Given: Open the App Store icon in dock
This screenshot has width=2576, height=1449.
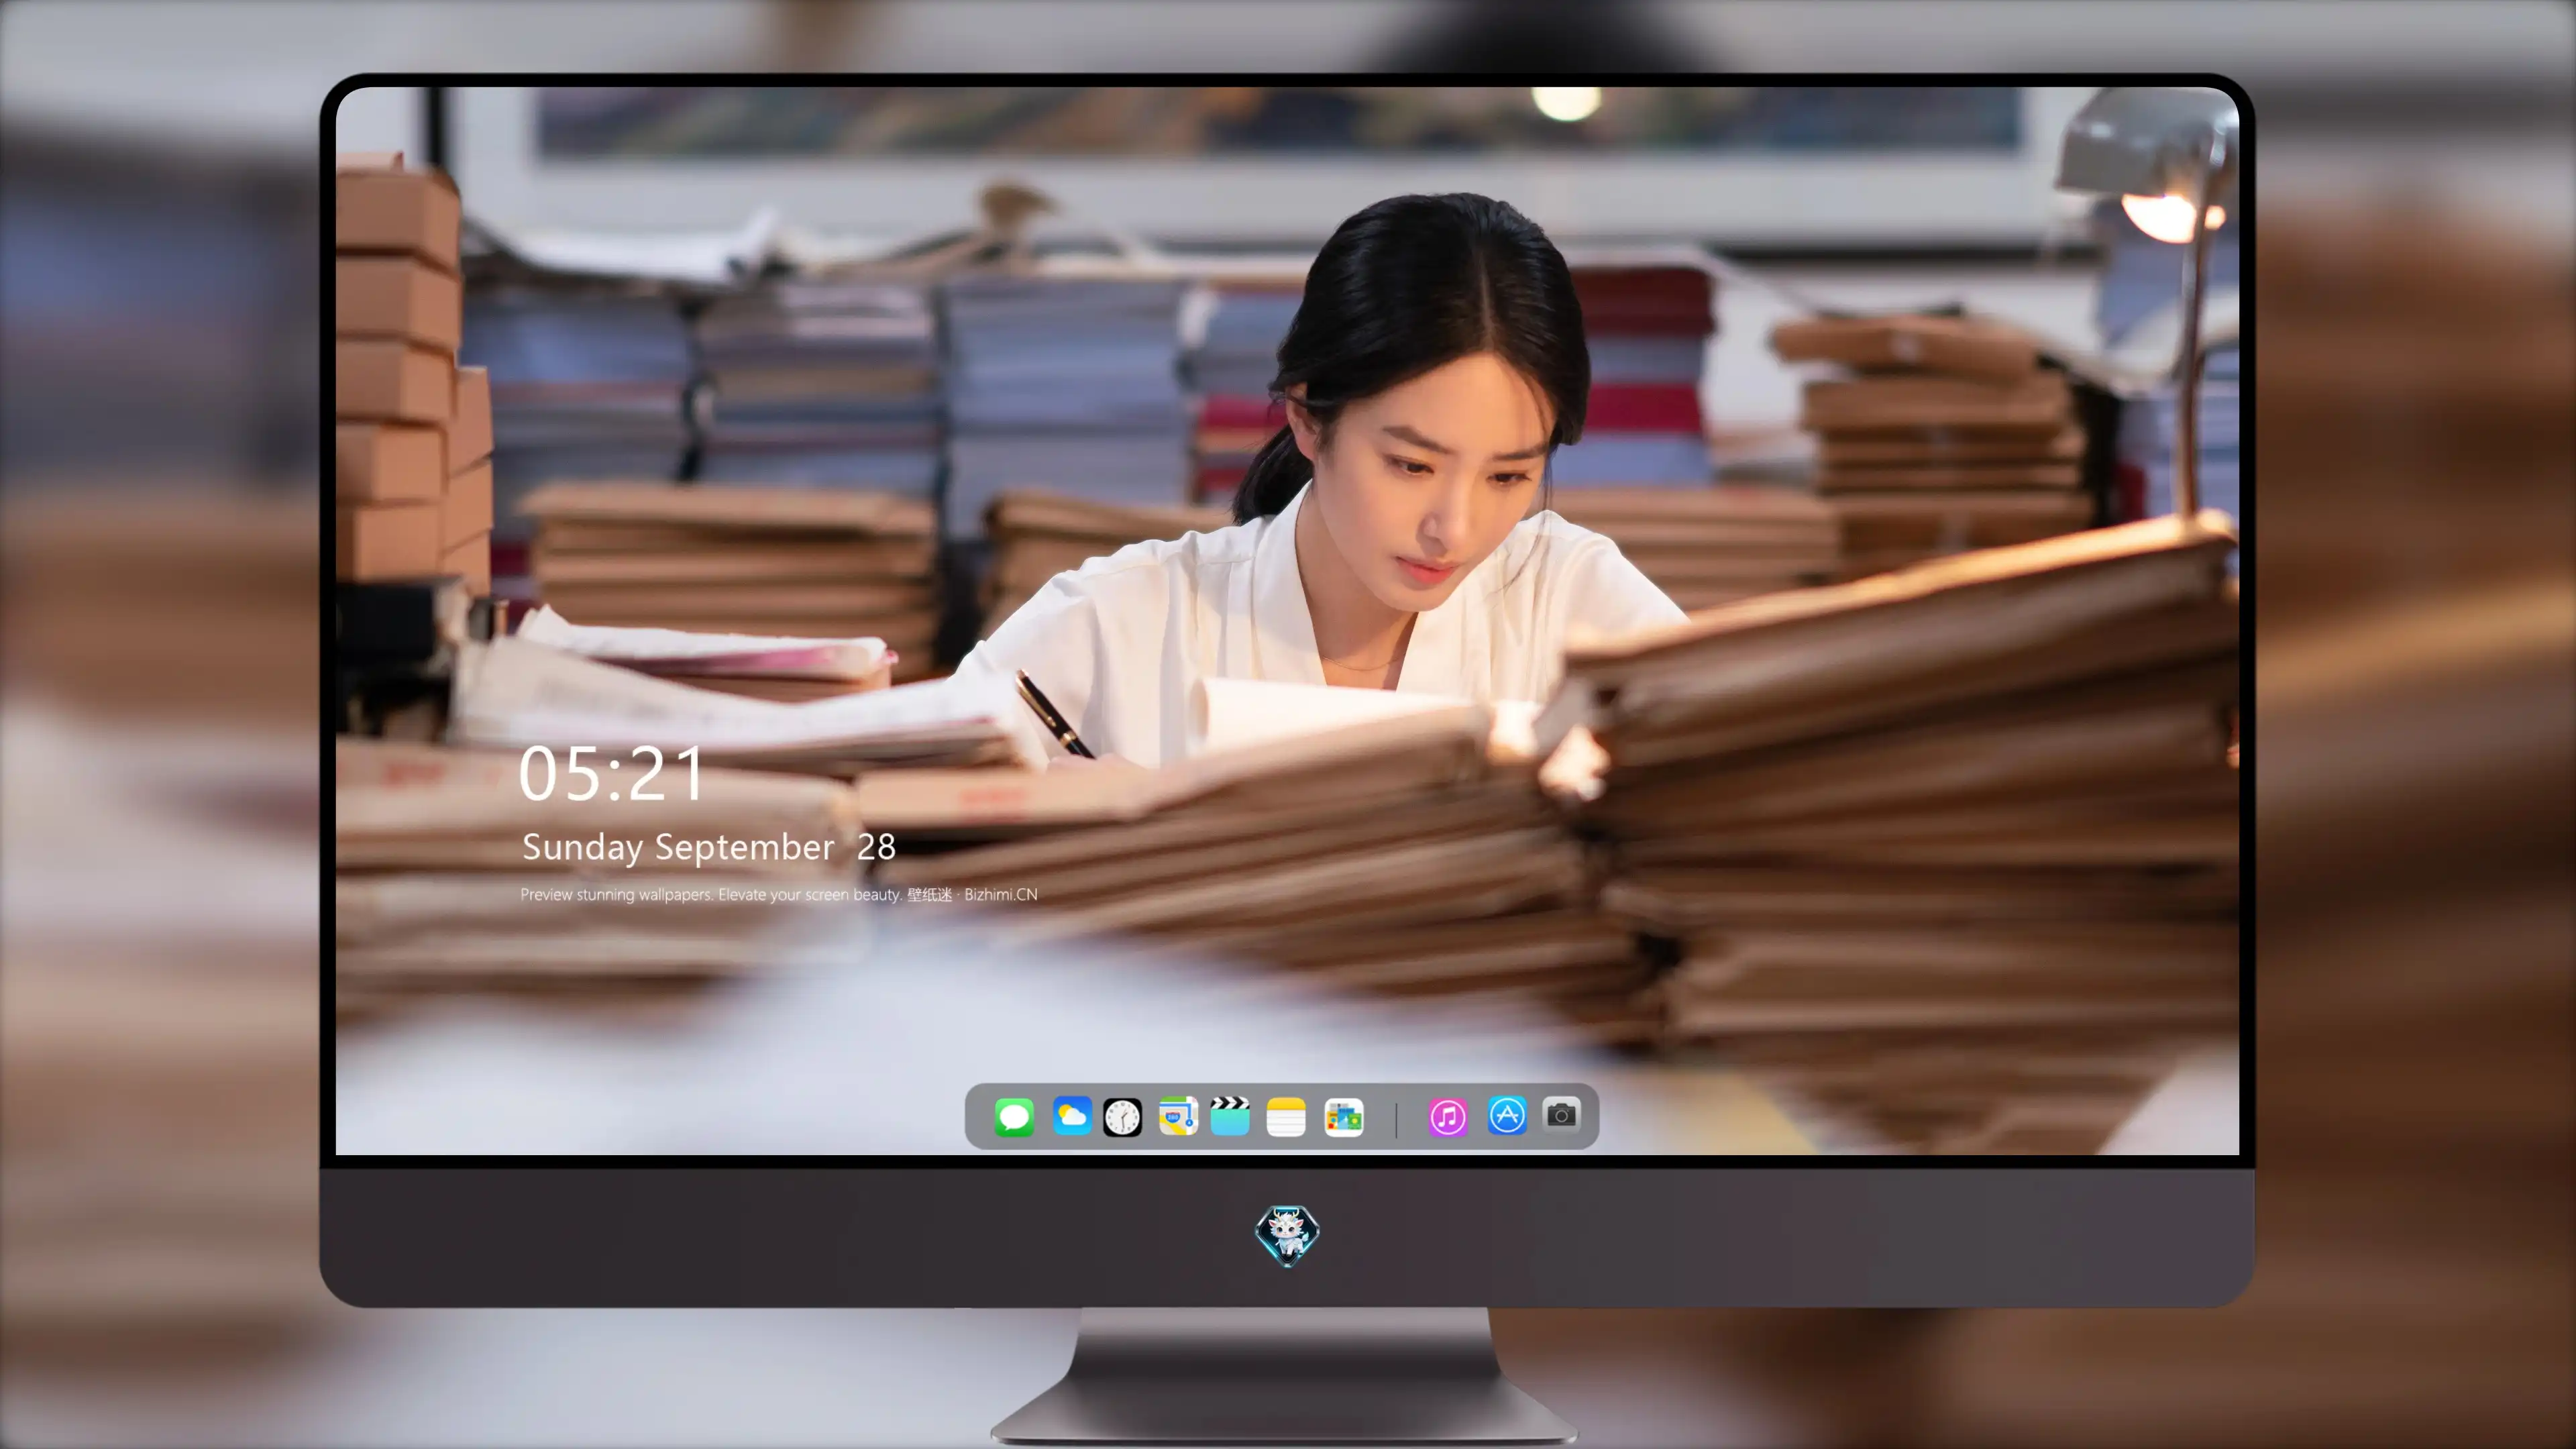Looking at the screenshot, I should [1507, 1116].
